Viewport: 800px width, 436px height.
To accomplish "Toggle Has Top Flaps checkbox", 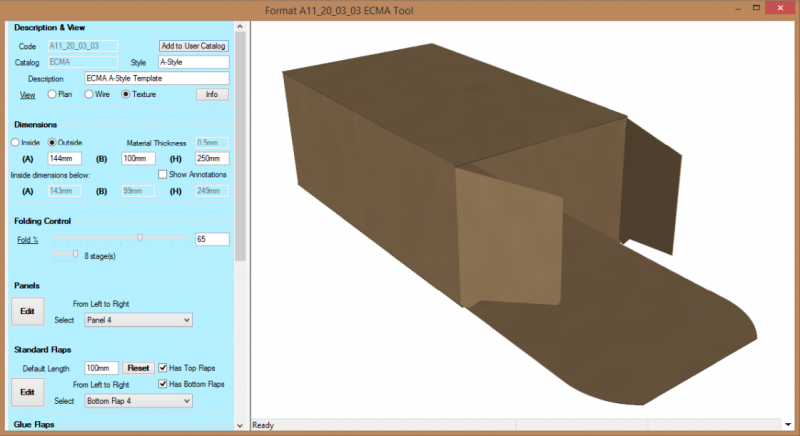I will 163,368.
